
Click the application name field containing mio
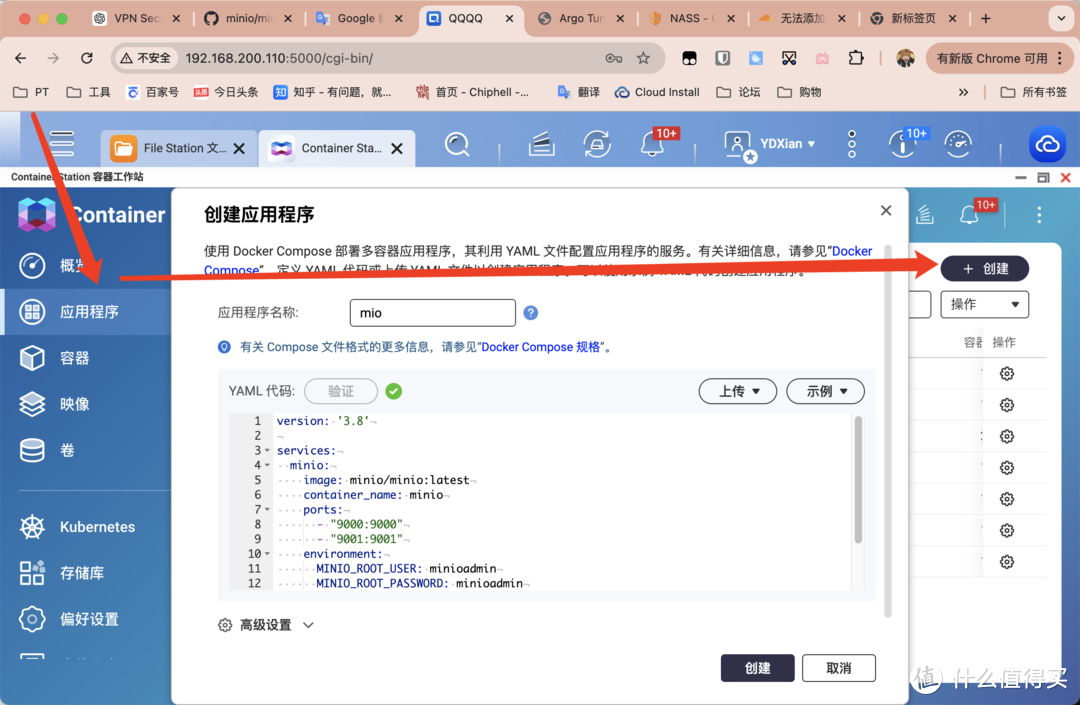coord(432,312)
